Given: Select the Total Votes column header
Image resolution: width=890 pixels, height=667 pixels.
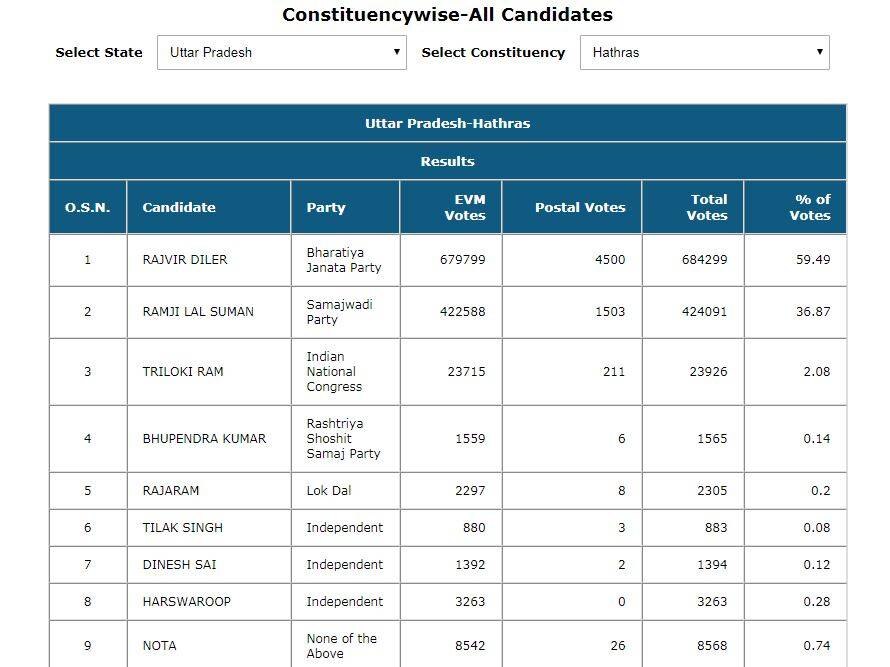Looking at the screenshot, I should tap(707, 208).
